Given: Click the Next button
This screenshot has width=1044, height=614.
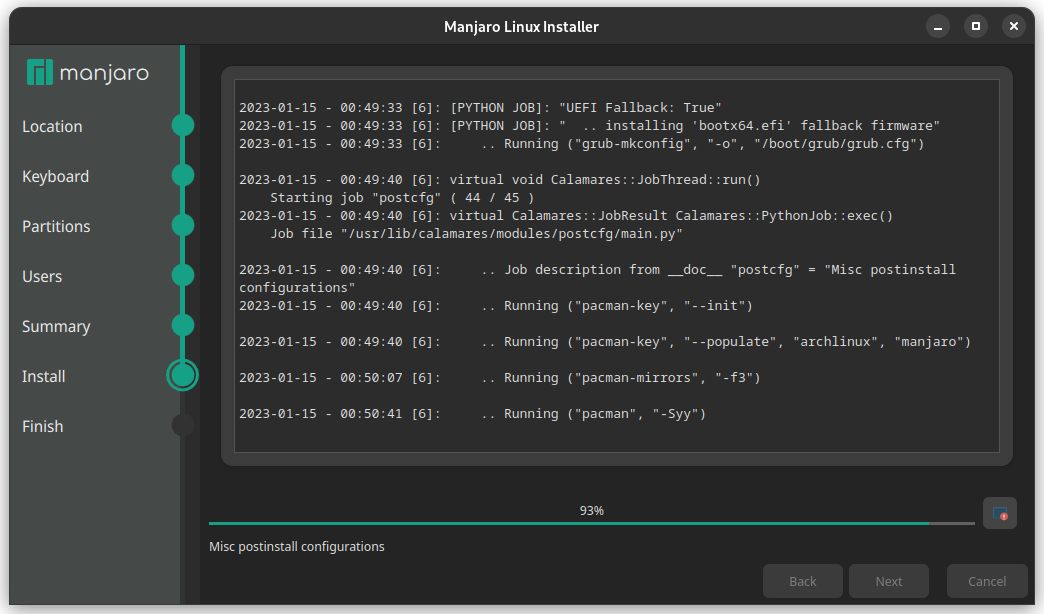Looking at the screenshot, I should click(889, 581).
